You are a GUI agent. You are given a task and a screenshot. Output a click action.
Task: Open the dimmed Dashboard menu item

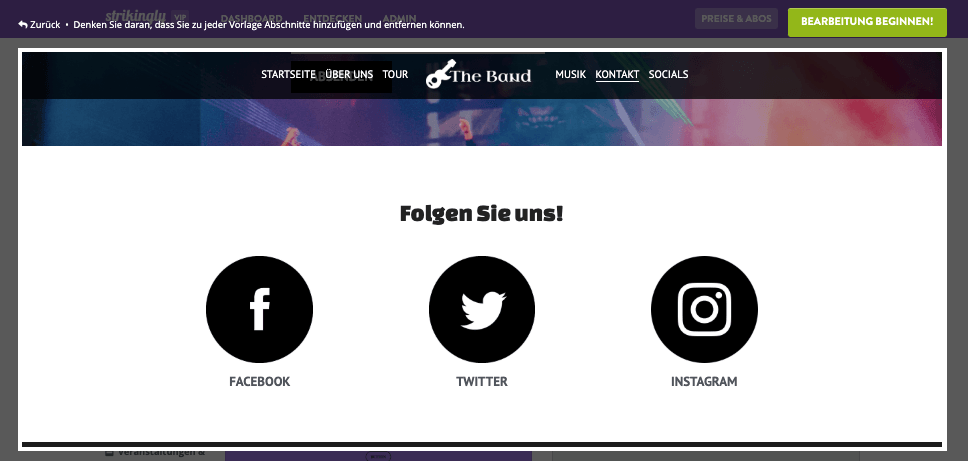tap(251, 19)
